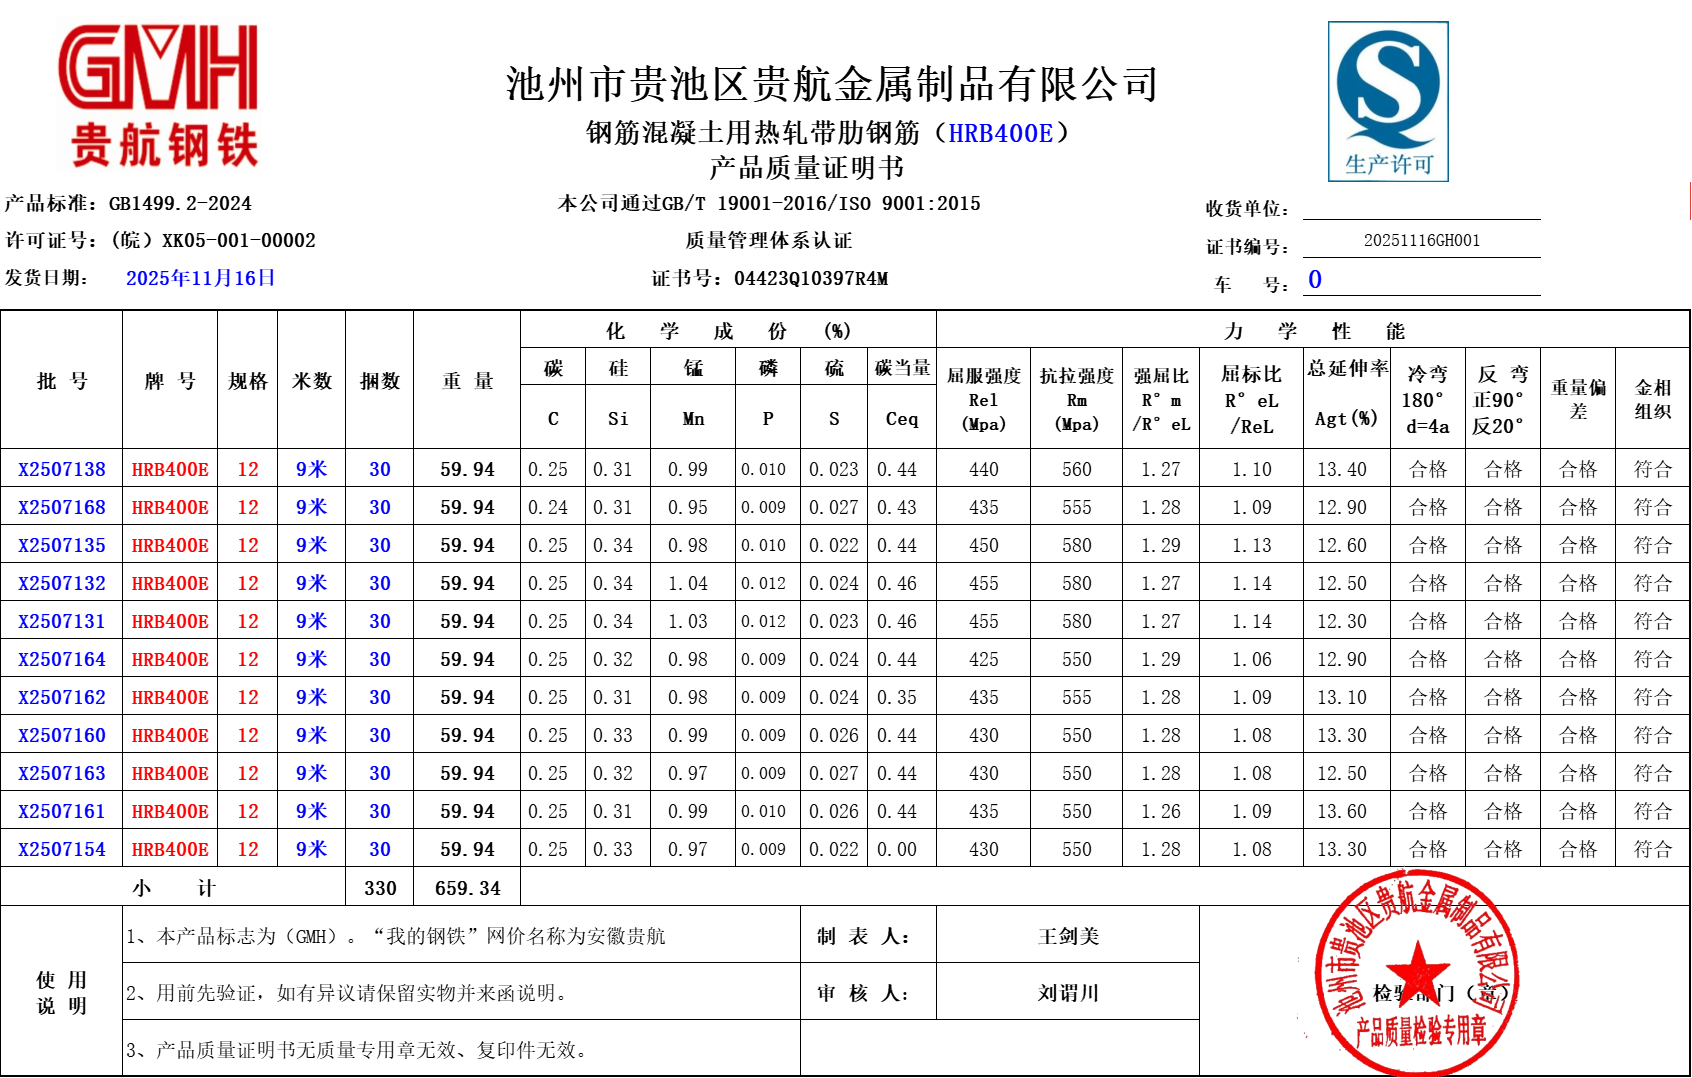Click the 小计 bundle total 330

click(x=380, y=888)
